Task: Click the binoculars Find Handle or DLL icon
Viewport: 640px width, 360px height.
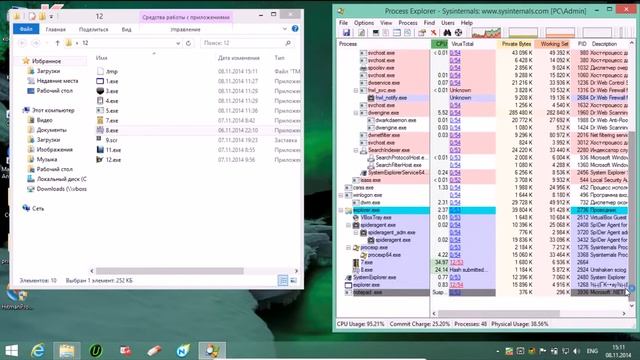Action: [x=447, y=33]
